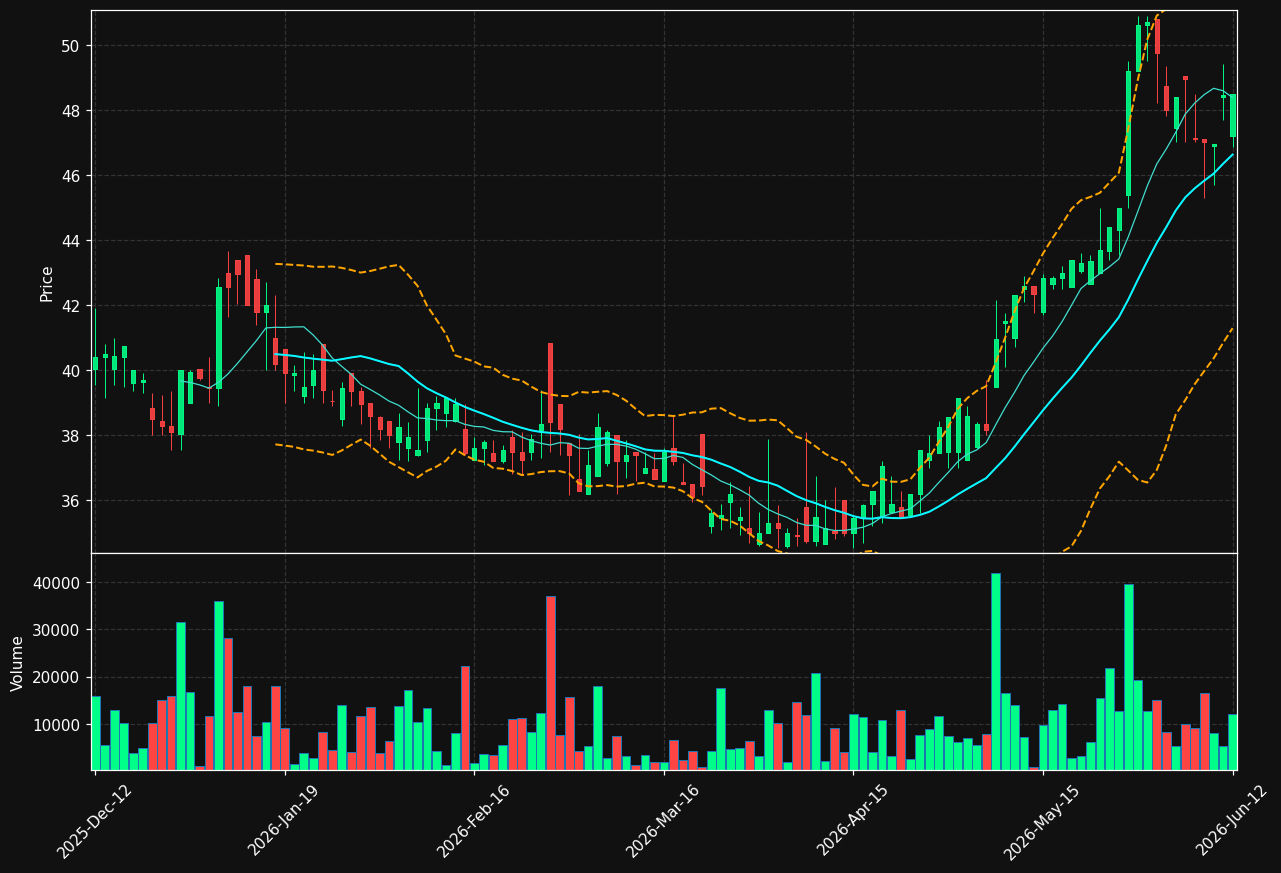Click the 2026-Feb-16 date label
The height and width of the screenshot is (873, 1281).
[x=473, y=820]
